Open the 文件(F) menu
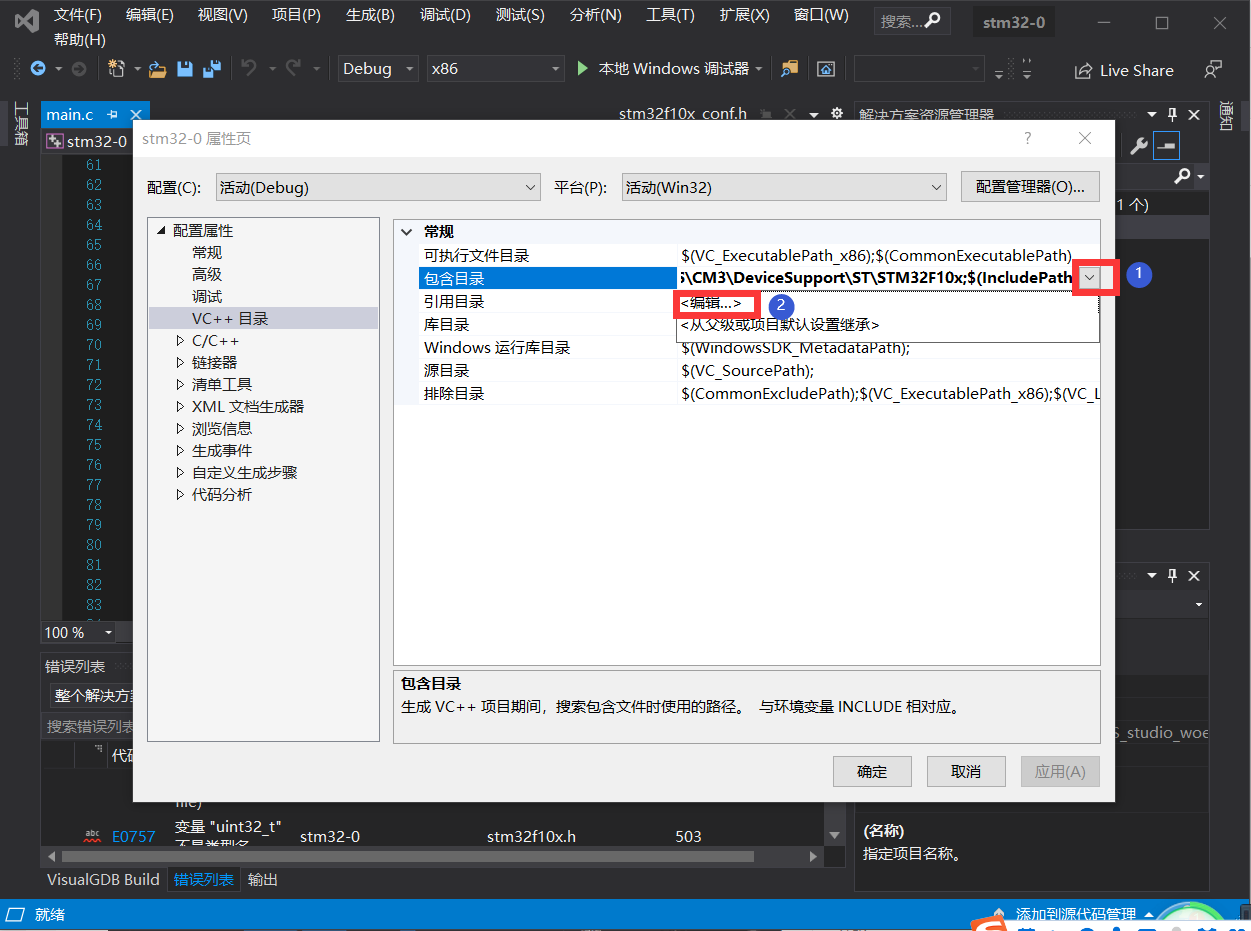This screenshot has height=931, width=1251. pos(78,15)
